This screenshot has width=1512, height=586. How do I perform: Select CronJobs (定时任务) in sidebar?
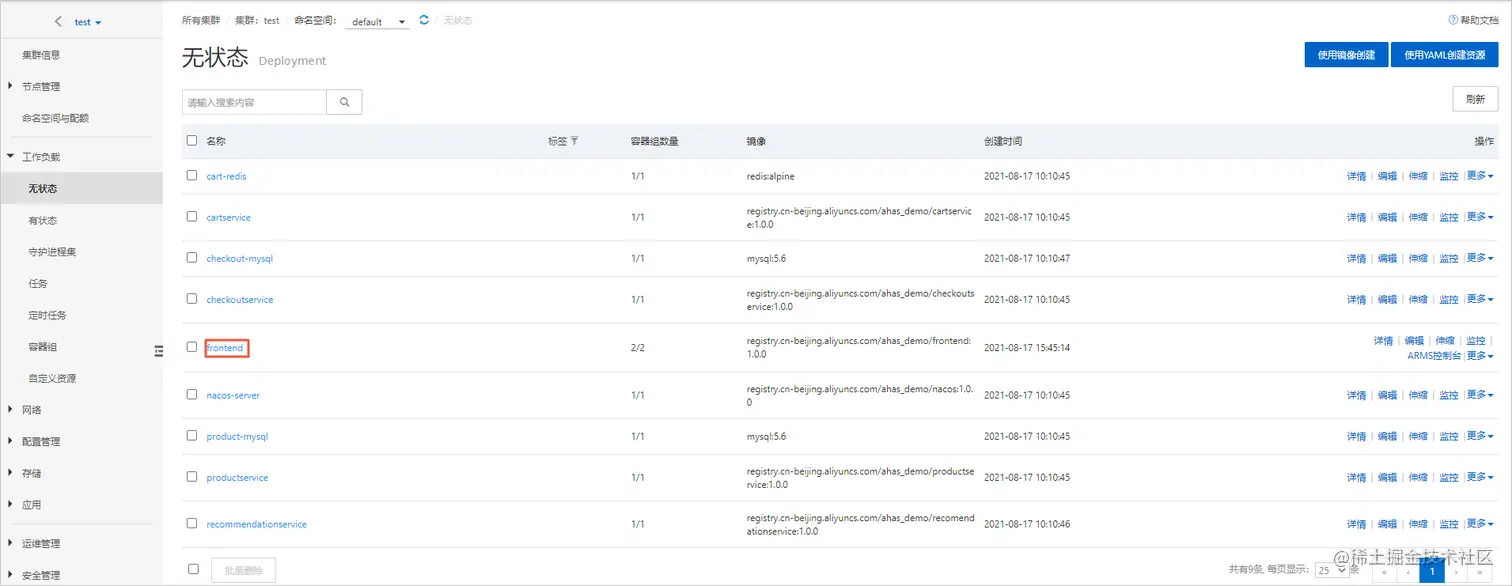pyautogui.click(x=48, y=315)
